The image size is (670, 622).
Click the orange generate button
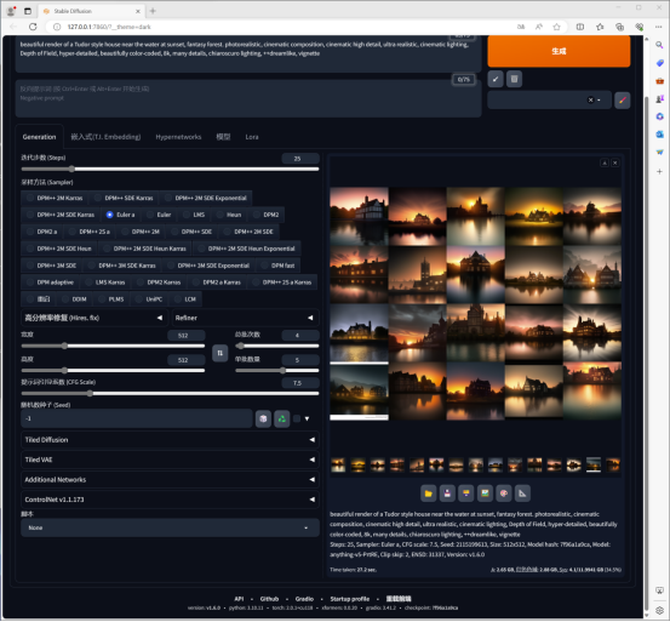[558, 51]
